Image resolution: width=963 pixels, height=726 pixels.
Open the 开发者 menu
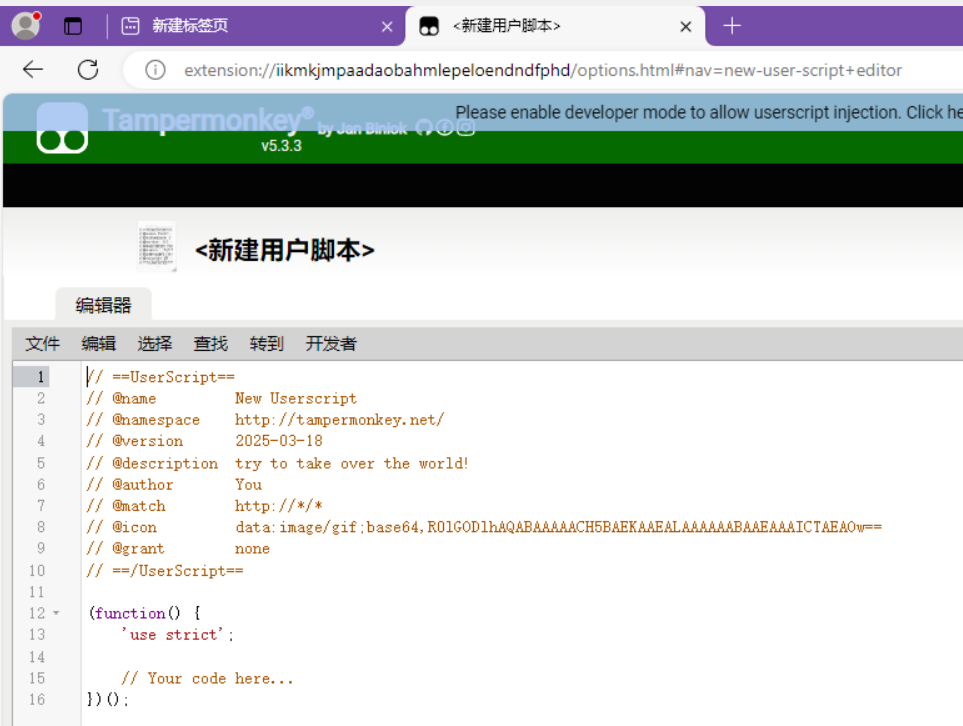click(331, 344)
